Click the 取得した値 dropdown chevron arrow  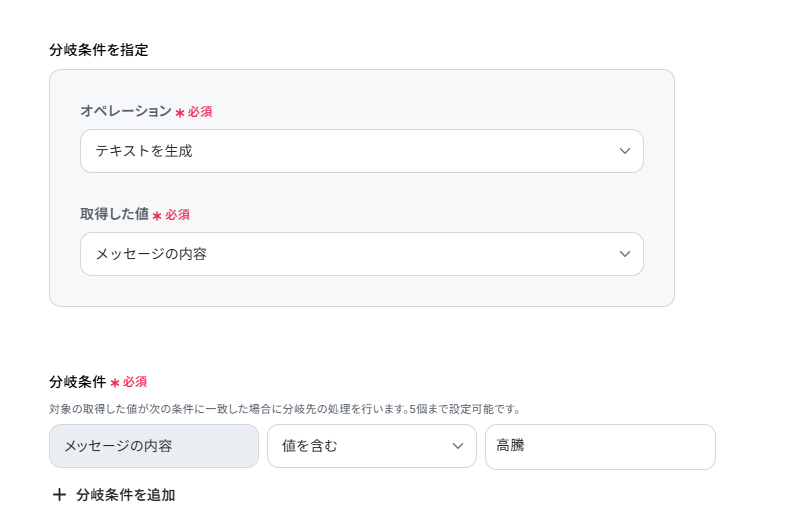pos(625,254)
